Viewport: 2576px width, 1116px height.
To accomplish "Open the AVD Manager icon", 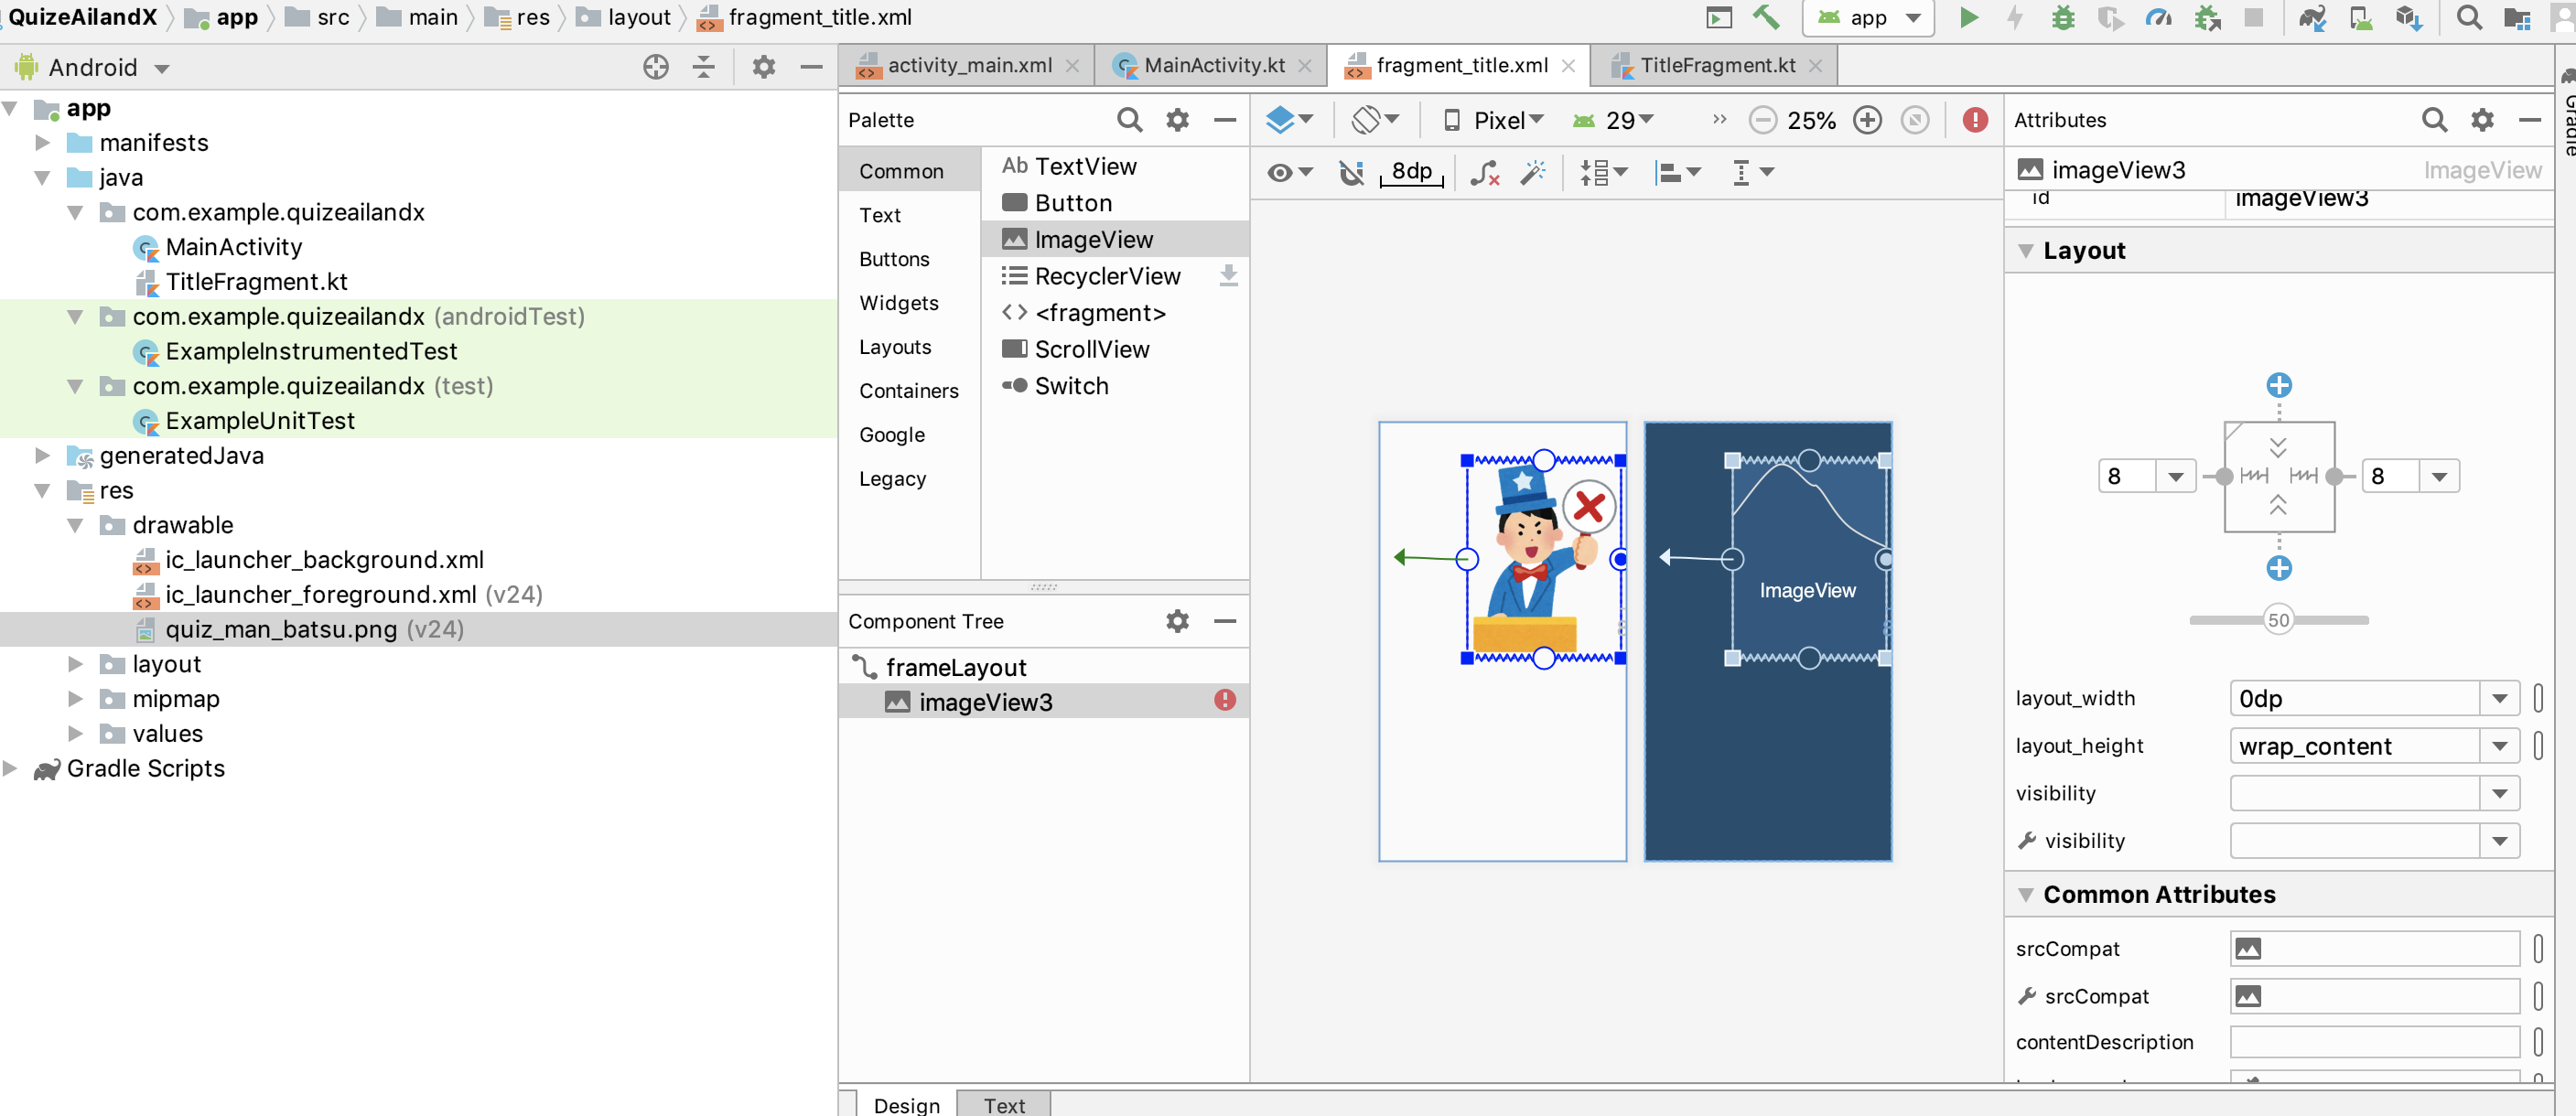I will pos(2361,18).
